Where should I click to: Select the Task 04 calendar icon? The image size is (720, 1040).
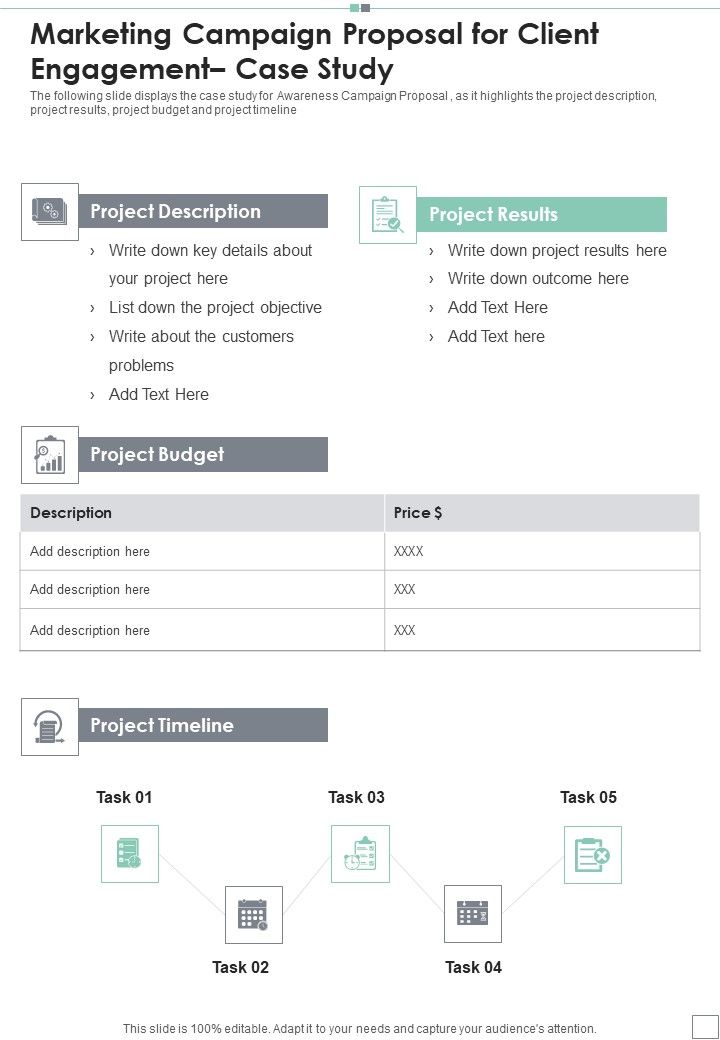472,914
